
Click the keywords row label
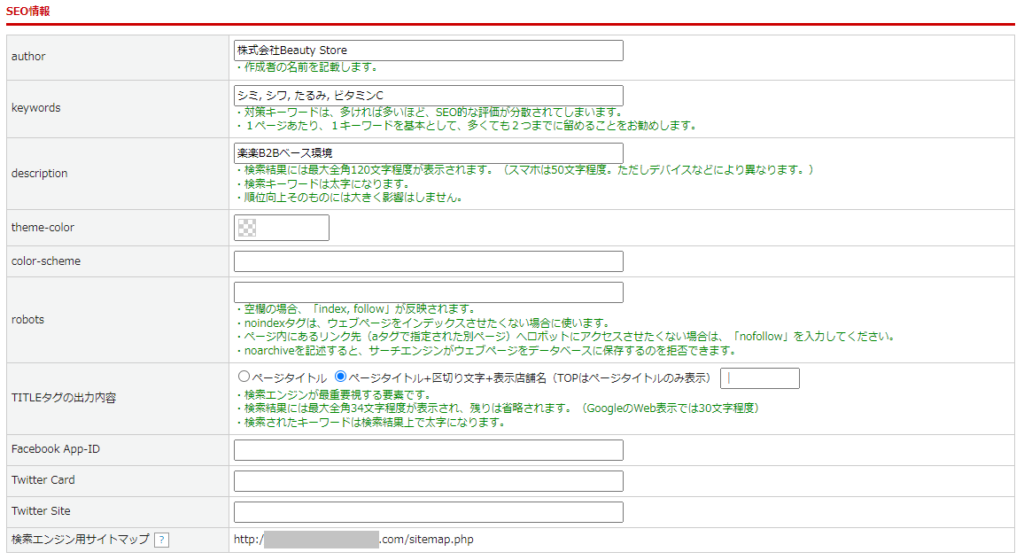[36, 108]
